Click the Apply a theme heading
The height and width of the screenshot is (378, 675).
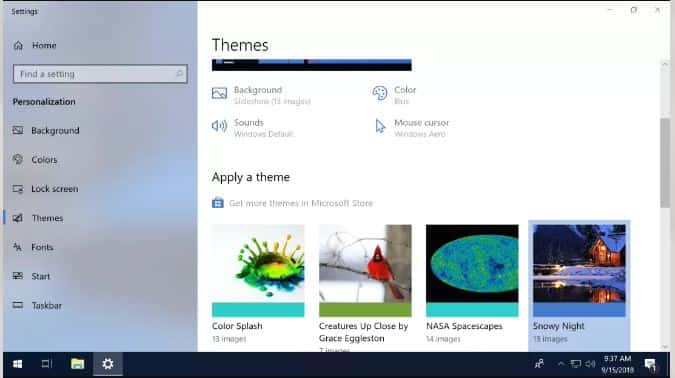[x=251, y=177]
